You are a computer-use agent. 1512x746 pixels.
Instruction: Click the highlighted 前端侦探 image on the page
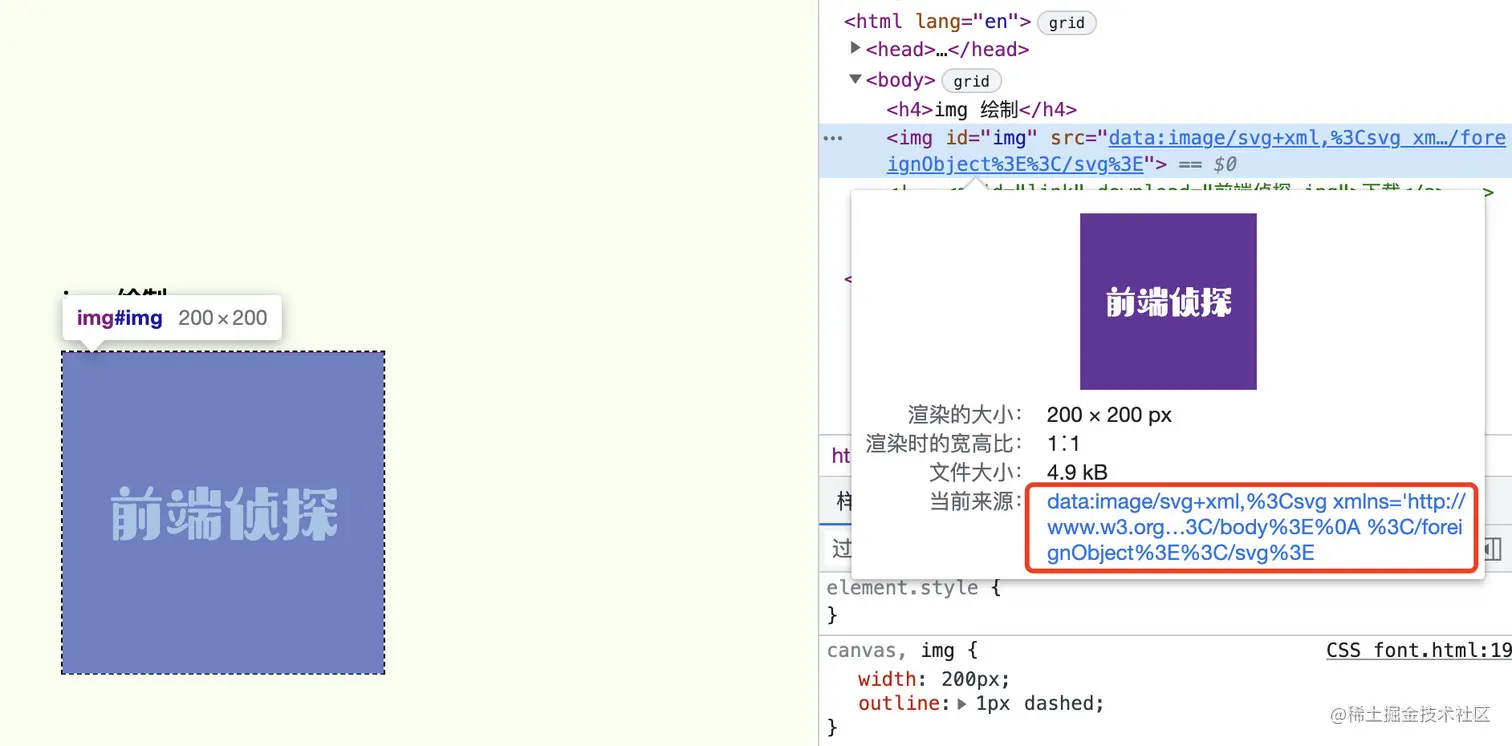click(222, 512)
